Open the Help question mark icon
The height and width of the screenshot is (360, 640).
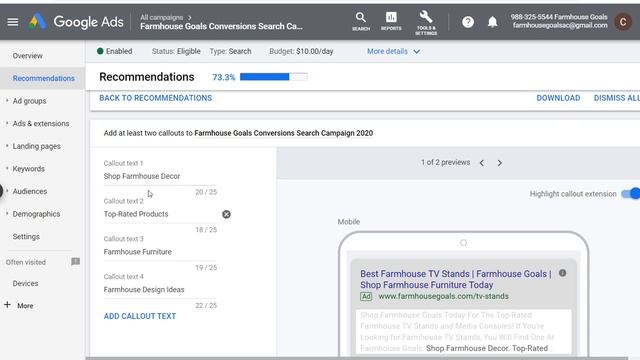point(468,22)
